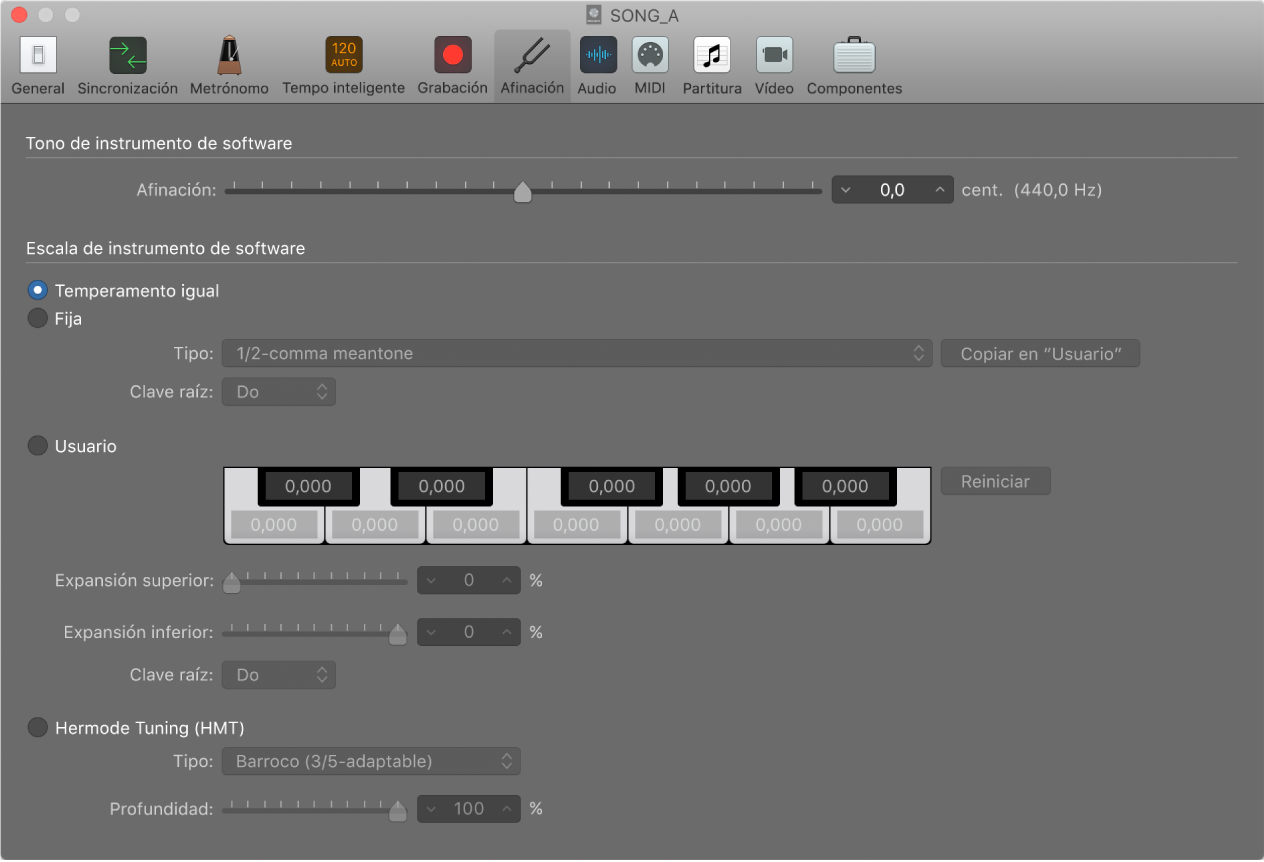Open Tempo inteligente settings icon
1264x862 pixels.
343,56
